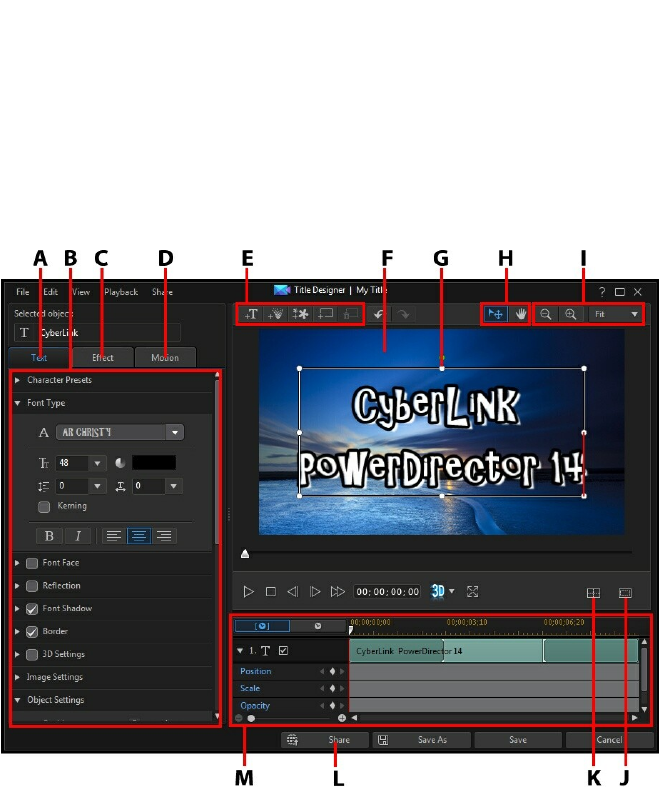The width and height of the screenshot is (659, 788).
Task: Click the Insert Image icon
Action: pyautogui.click(x=301, y=314)
